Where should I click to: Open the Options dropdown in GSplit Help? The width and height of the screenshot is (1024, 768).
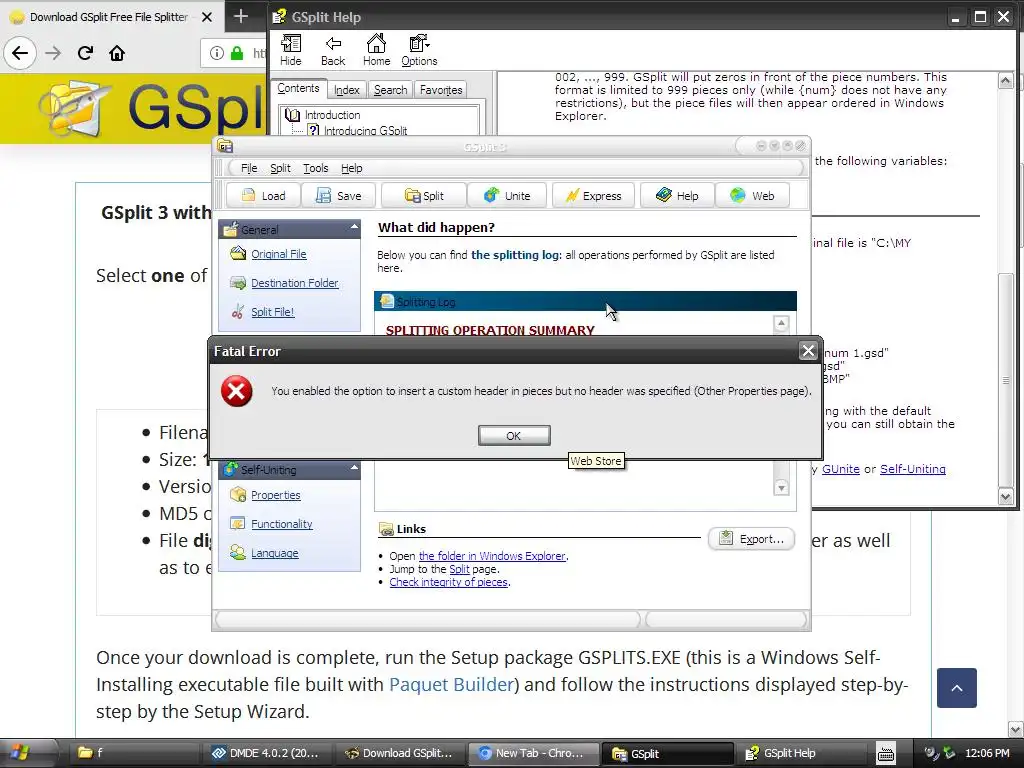tap(419, 50)
